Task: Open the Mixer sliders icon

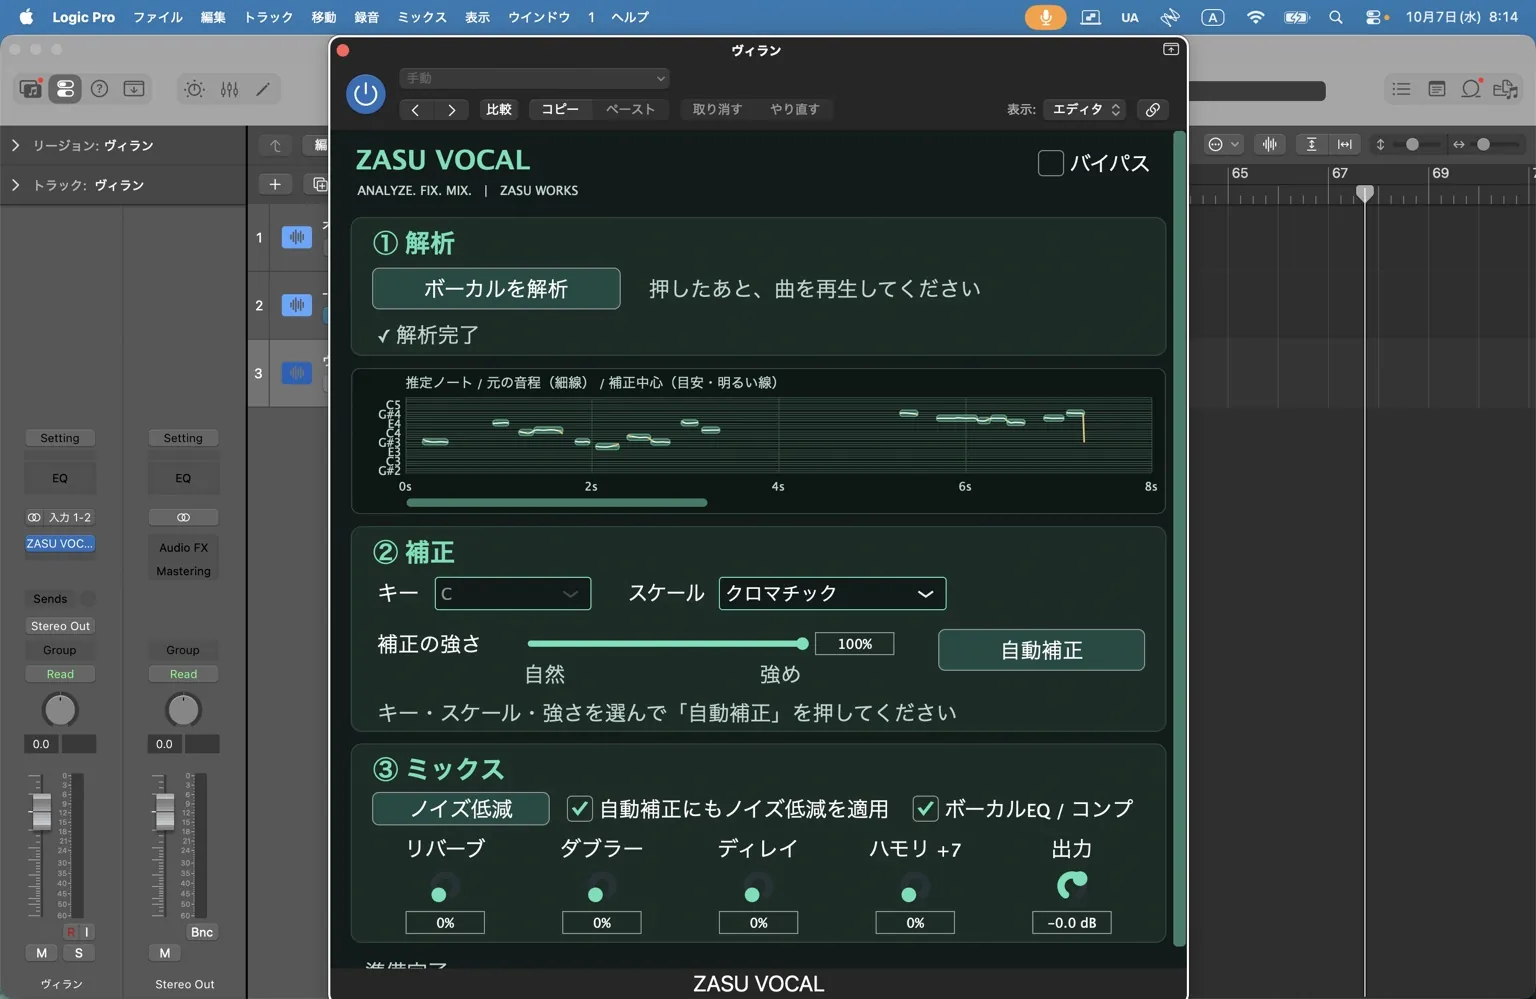Action: pyautogui.click(x=229, y=89)
